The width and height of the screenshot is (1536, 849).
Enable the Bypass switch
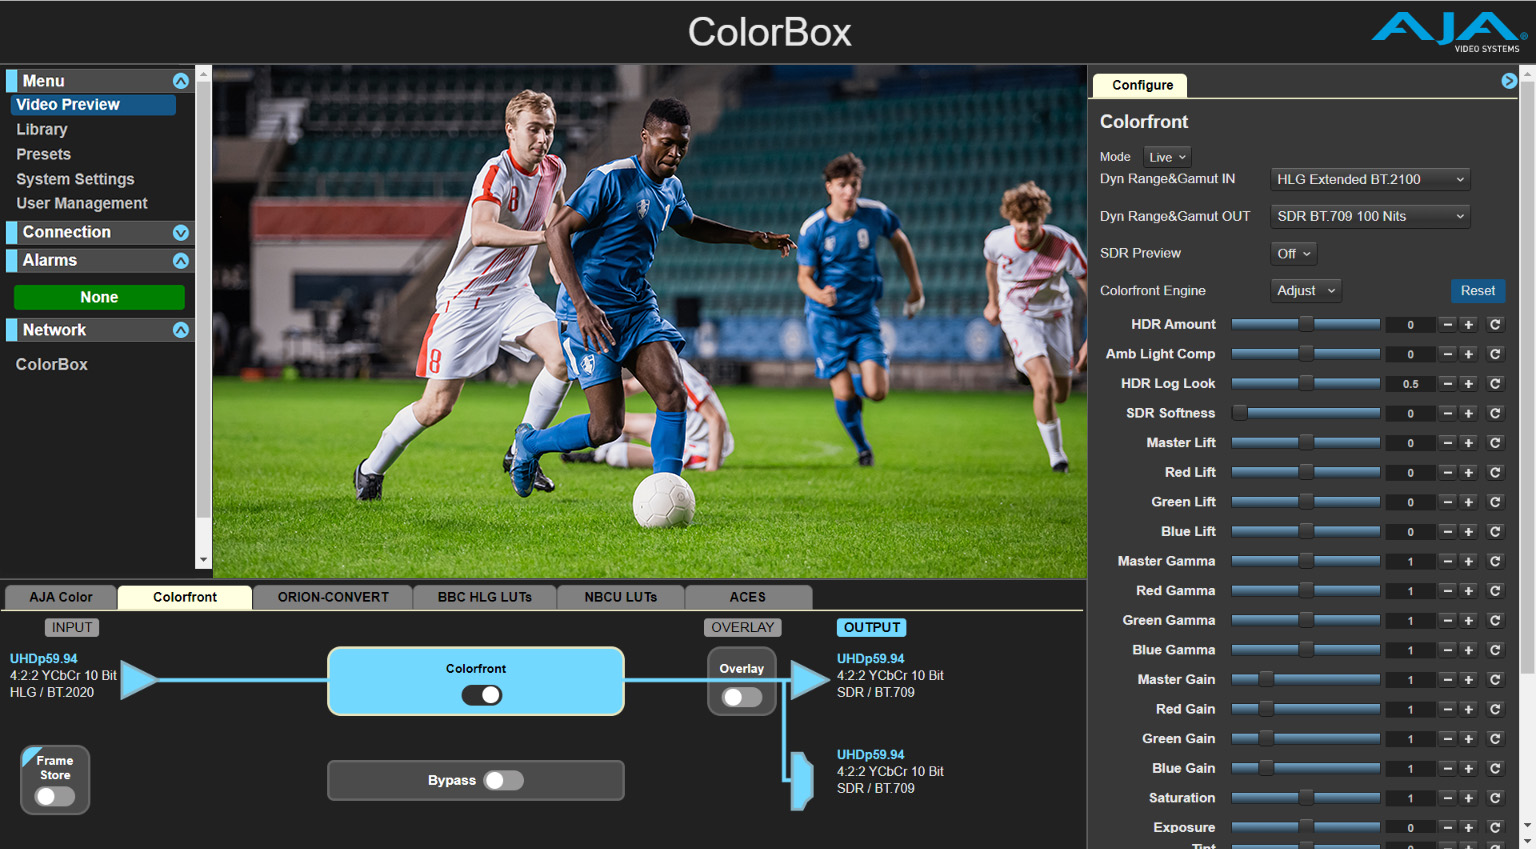tap(503, 781)
